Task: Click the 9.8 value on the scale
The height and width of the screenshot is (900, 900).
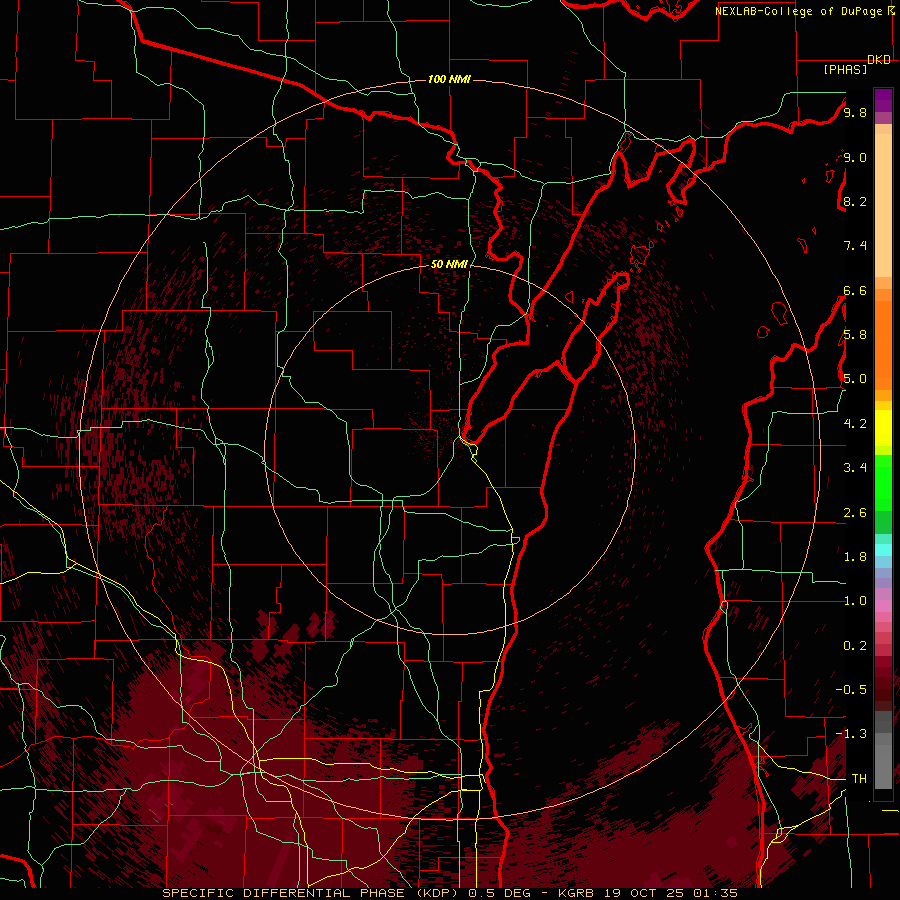Action: 855,112
